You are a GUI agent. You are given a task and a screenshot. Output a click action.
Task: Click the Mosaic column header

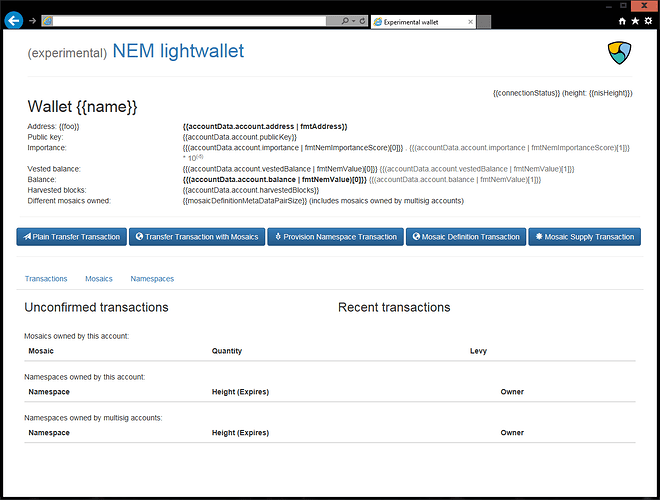[x=41, y=351]
